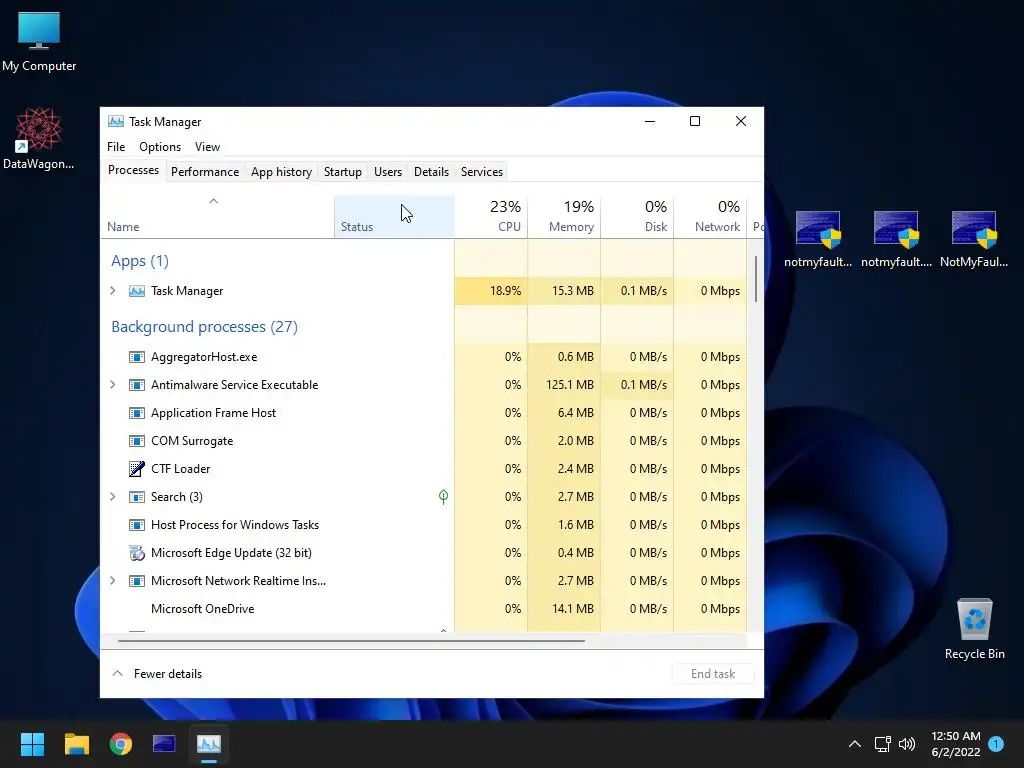The height and width of the screenshot is (768, 1024).
Task: Sort processes by the Name column header
Action: [x=217, y=217]
